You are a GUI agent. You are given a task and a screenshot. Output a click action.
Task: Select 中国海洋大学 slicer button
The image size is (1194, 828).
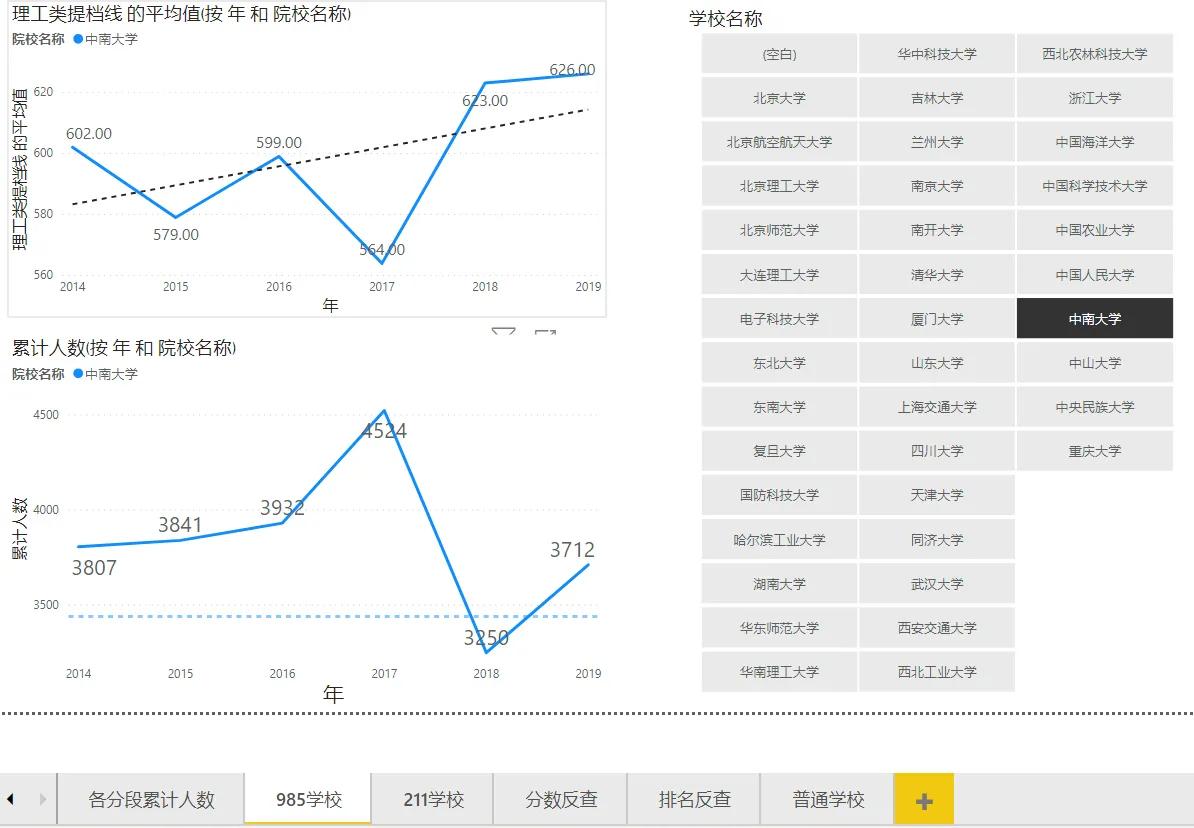point(1094,142)
